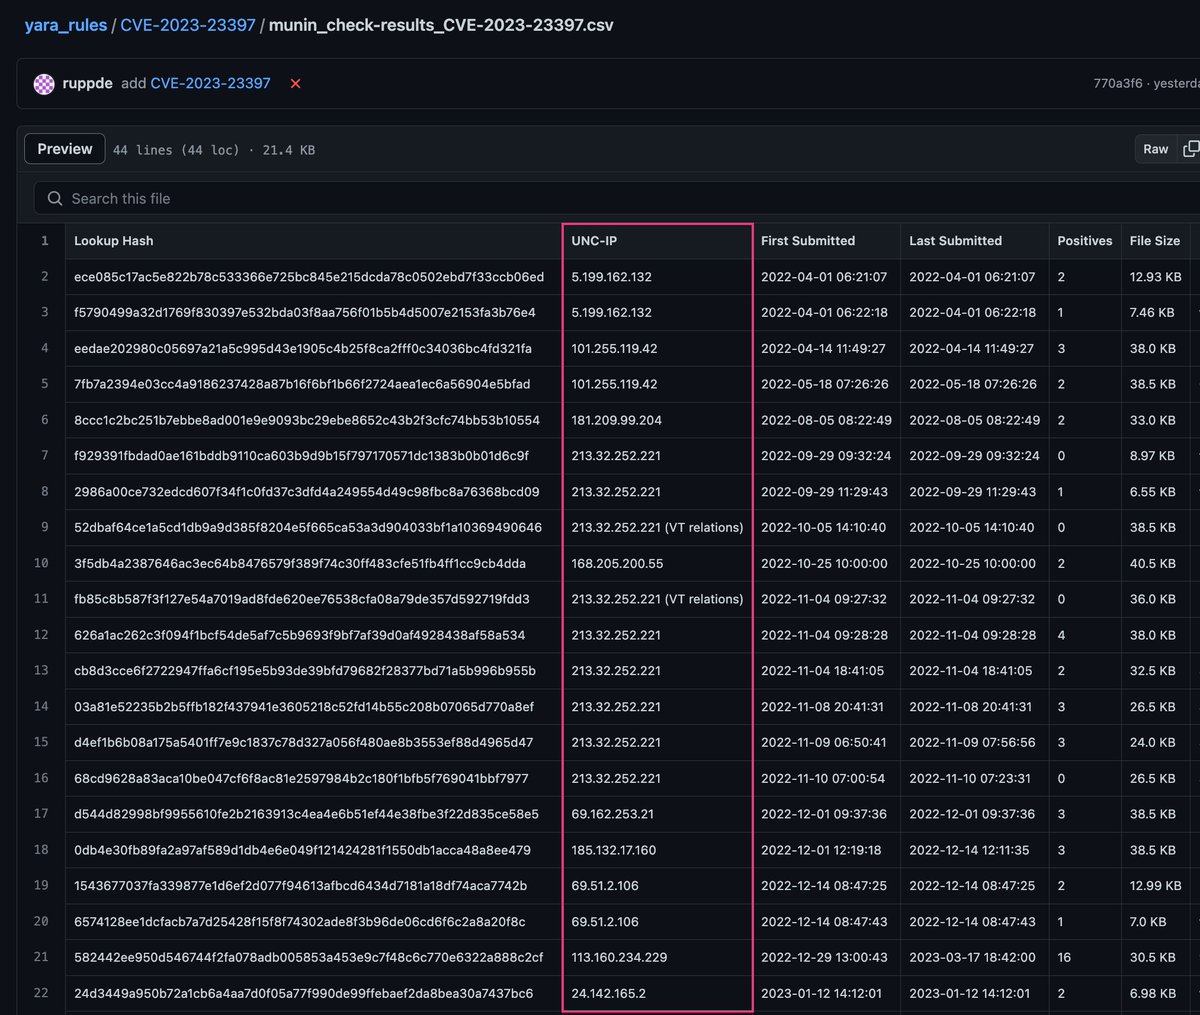Click hash starting f929391fbdad0ae1
The height and width of the screenshot is (1015, 1200).
pos(301,456)
